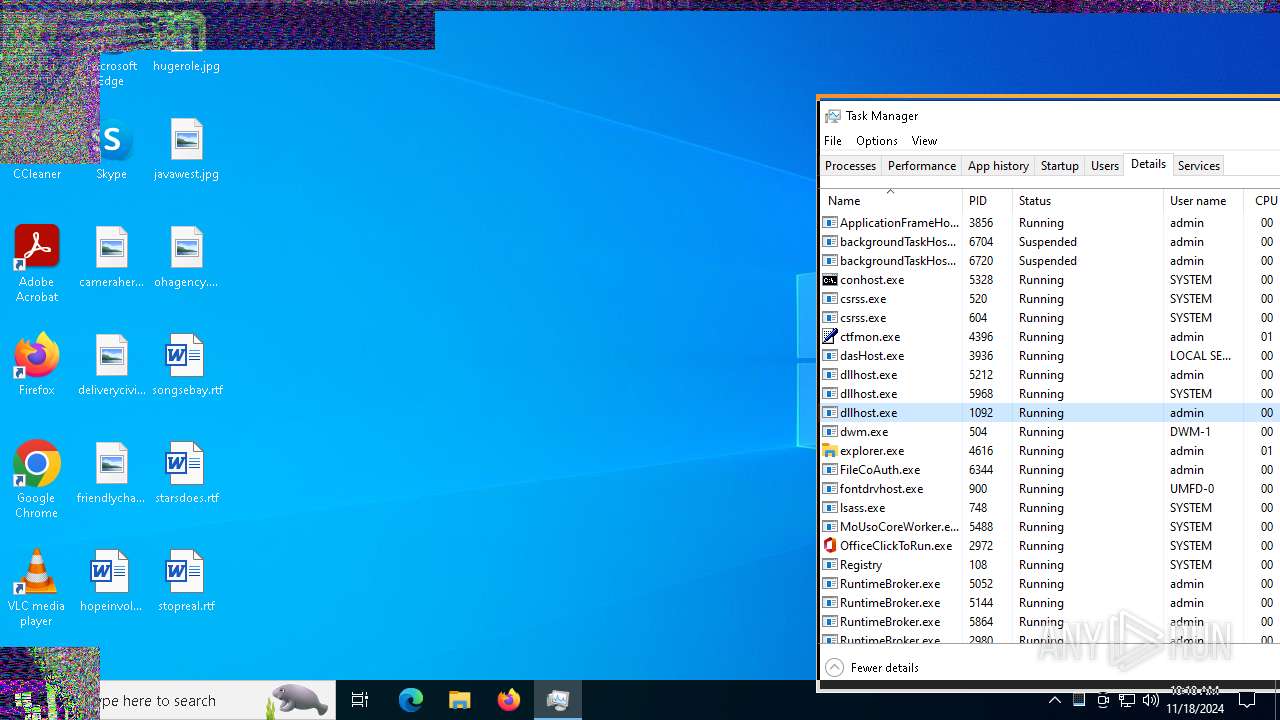Sort processes by the PID column
The height and width of the screenshot is (720, 1280).
click(988, 200)
